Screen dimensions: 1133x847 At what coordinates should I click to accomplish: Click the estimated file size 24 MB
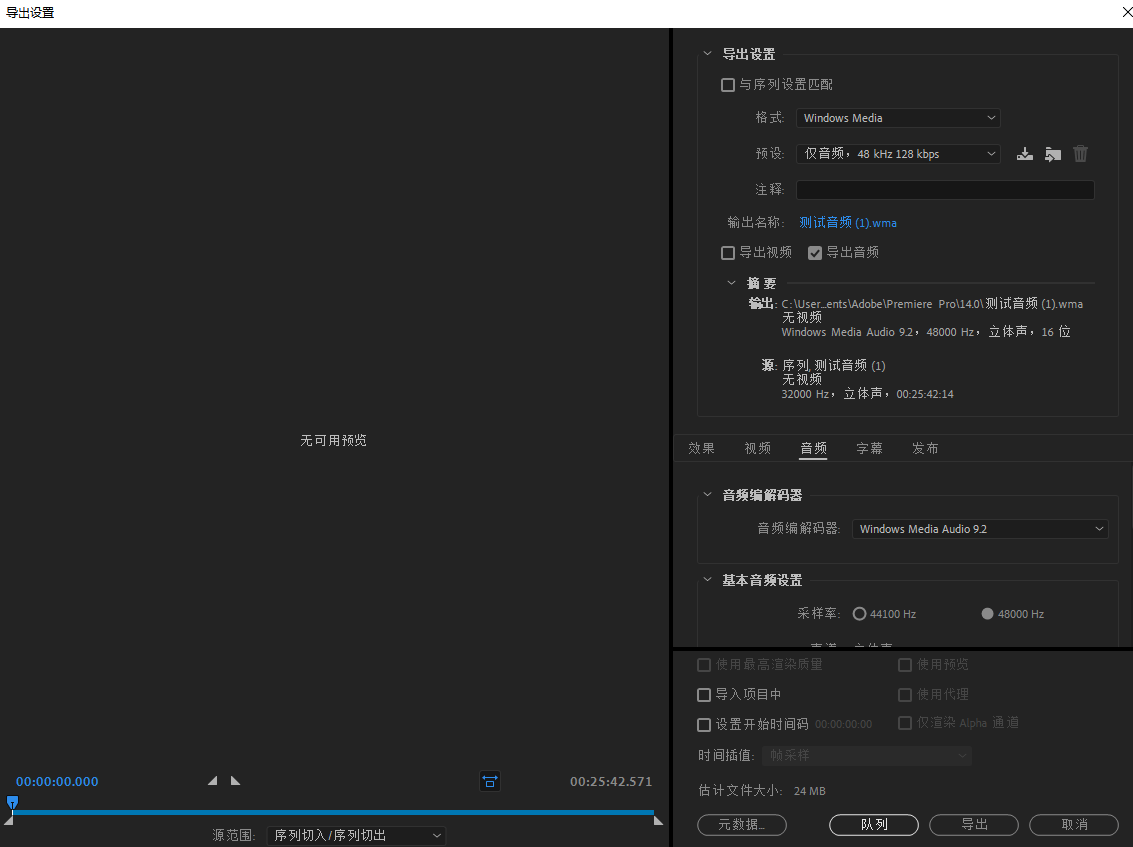click(x=809, y=791)
